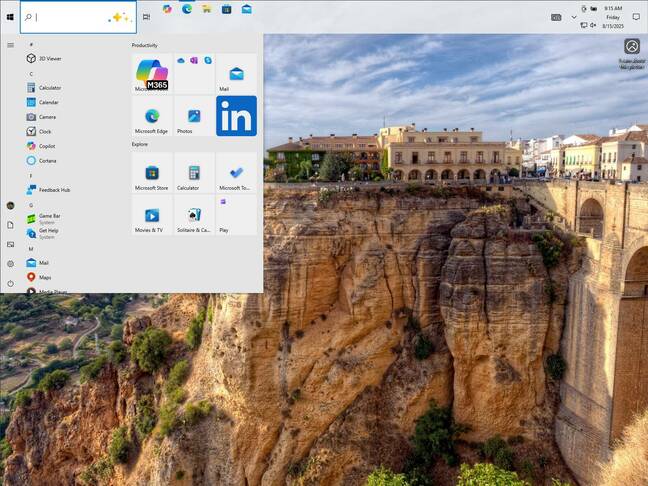Open Microsoft Edge from the taskbar
This screenshot has height=486, width=648.
(x=187, y=9)
